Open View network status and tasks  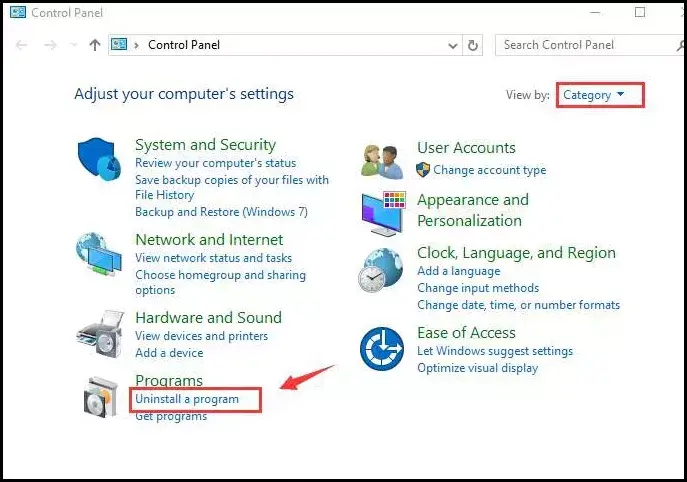click(x=213, y=258)
